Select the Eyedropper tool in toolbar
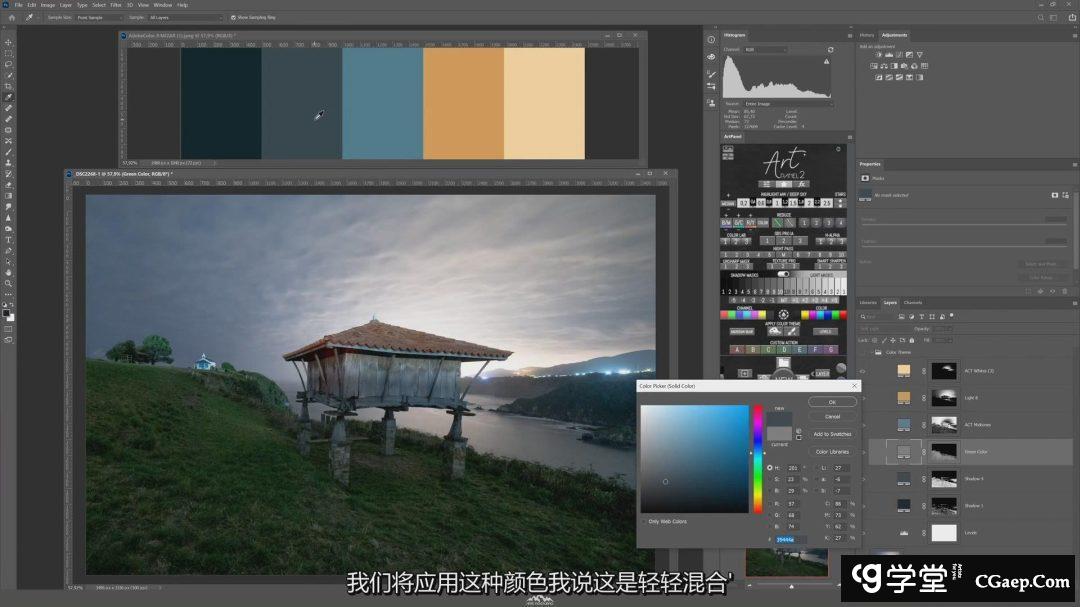 (8, 97)
